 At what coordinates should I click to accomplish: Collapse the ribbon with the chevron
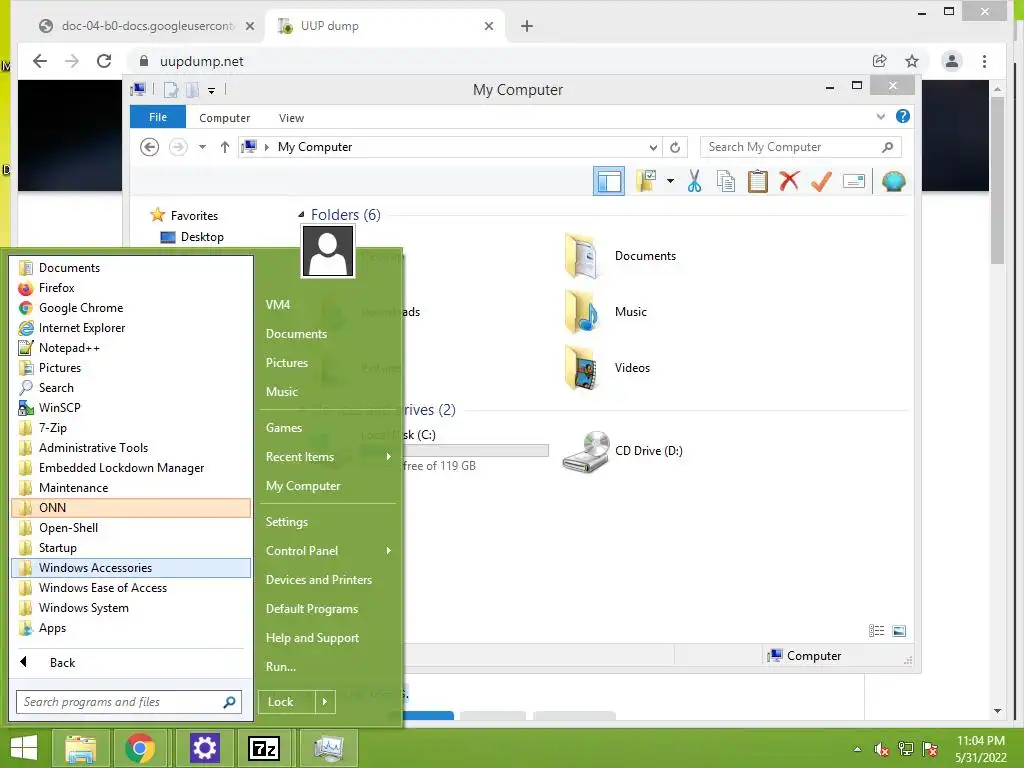coord(880,117)
